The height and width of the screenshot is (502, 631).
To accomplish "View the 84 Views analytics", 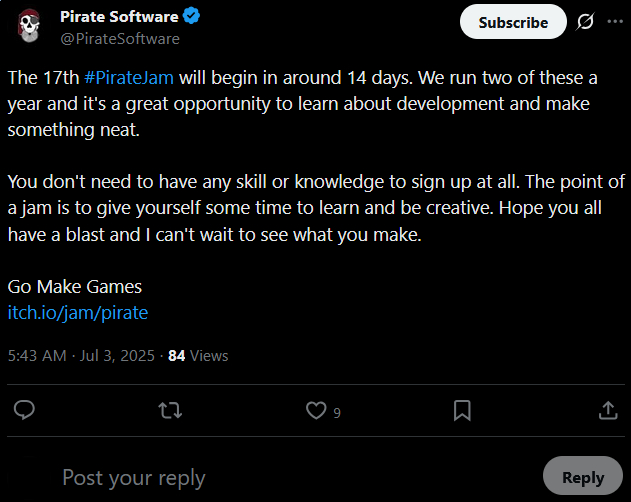I will [x=198, y=355].
